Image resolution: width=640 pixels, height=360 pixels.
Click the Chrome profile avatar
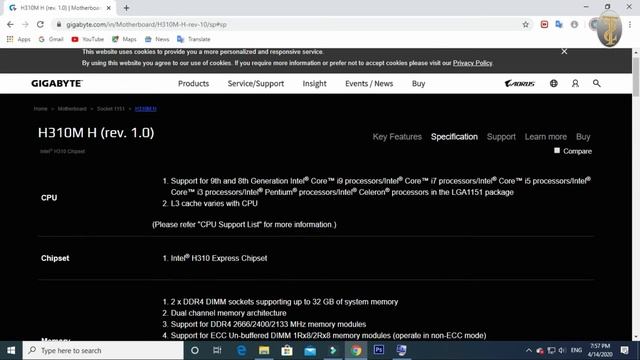click(x=594, y=24)
